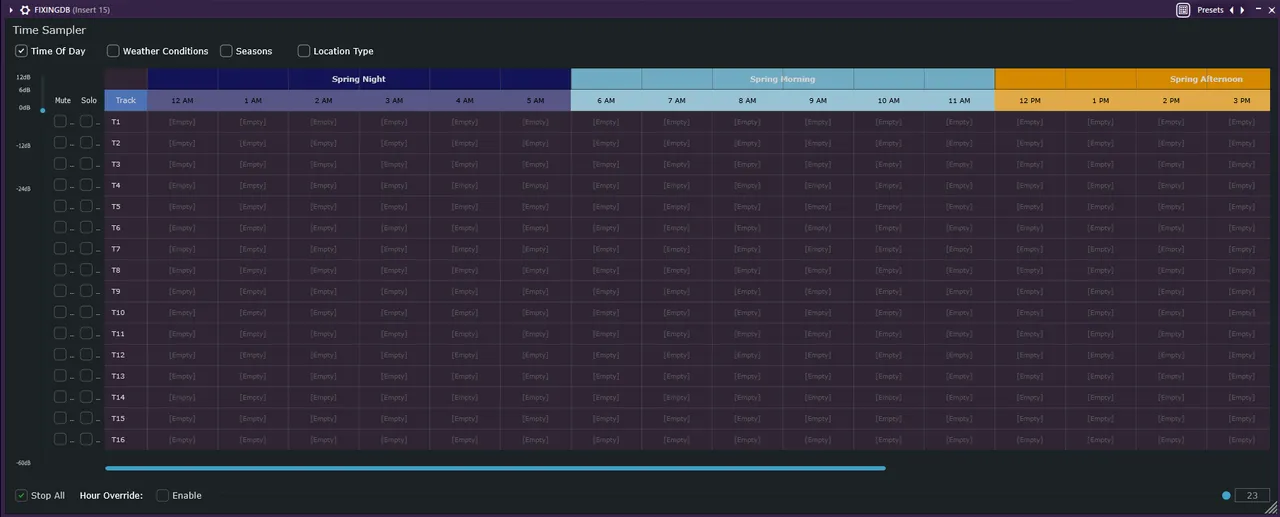Go to the previous preset arrow

pos(1231,10)
